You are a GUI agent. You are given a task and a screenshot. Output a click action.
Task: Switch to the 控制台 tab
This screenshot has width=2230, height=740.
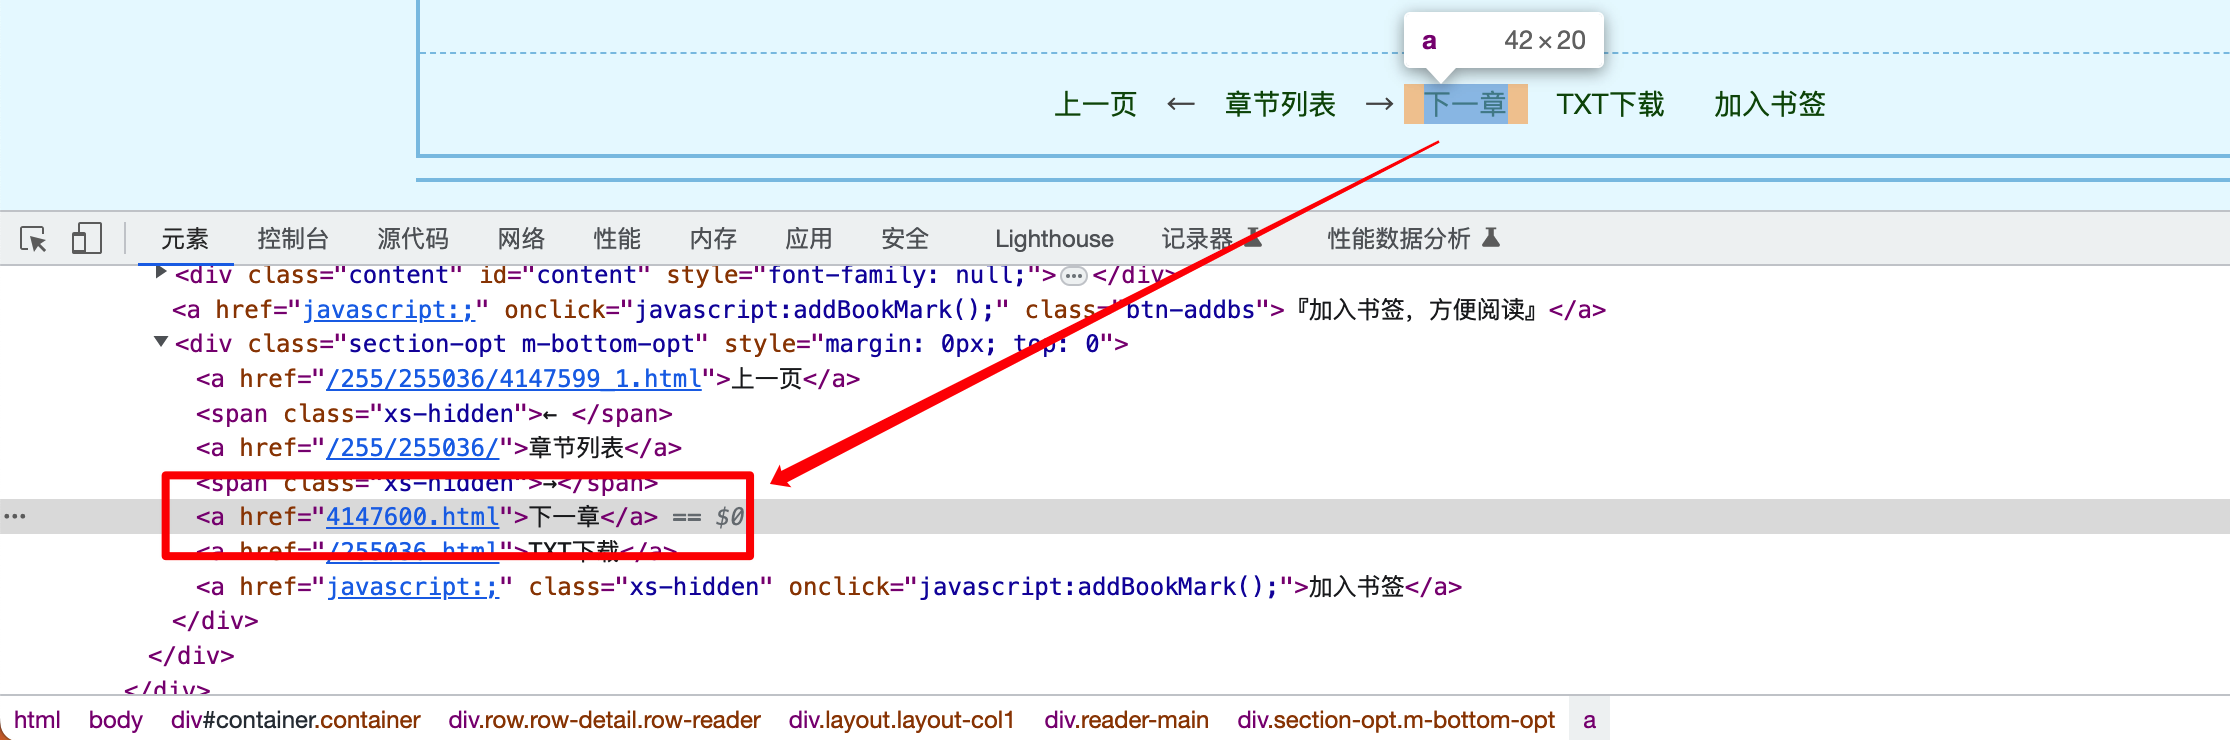[293, 239]
